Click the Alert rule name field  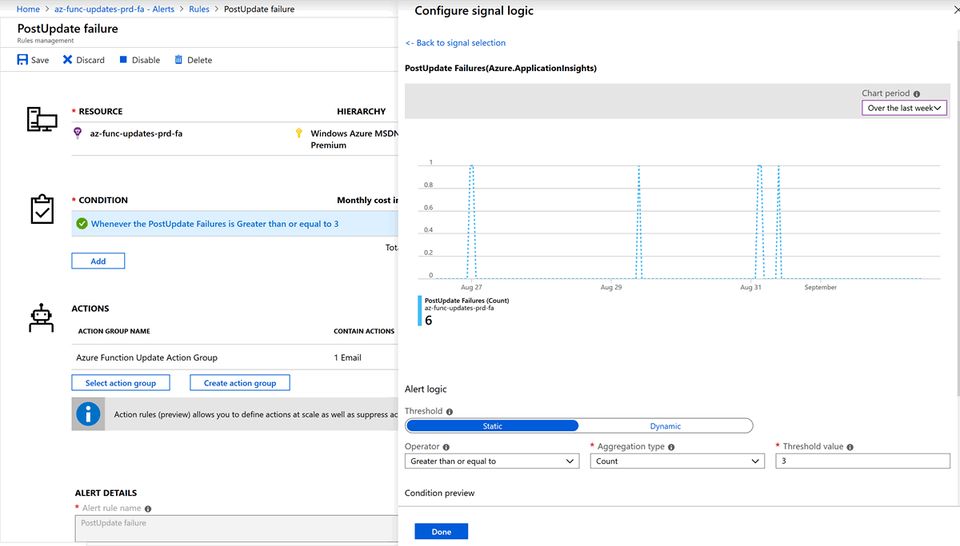[236, 528]
